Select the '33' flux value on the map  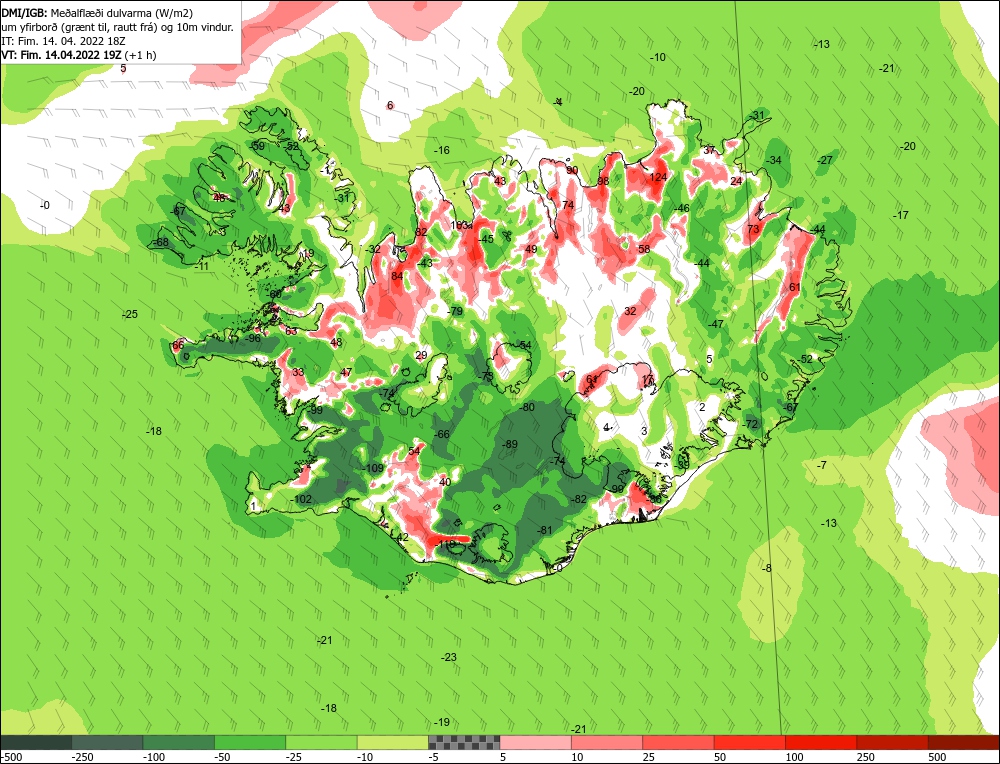pos(298,372)
